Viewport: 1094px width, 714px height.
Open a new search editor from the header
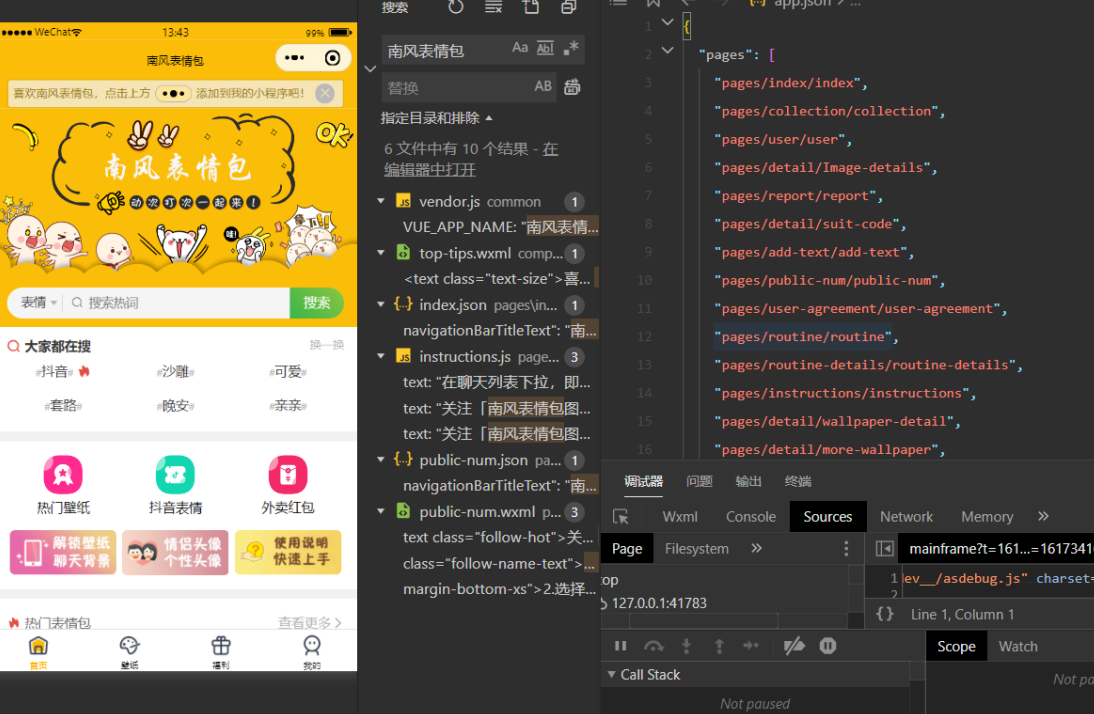531,7
